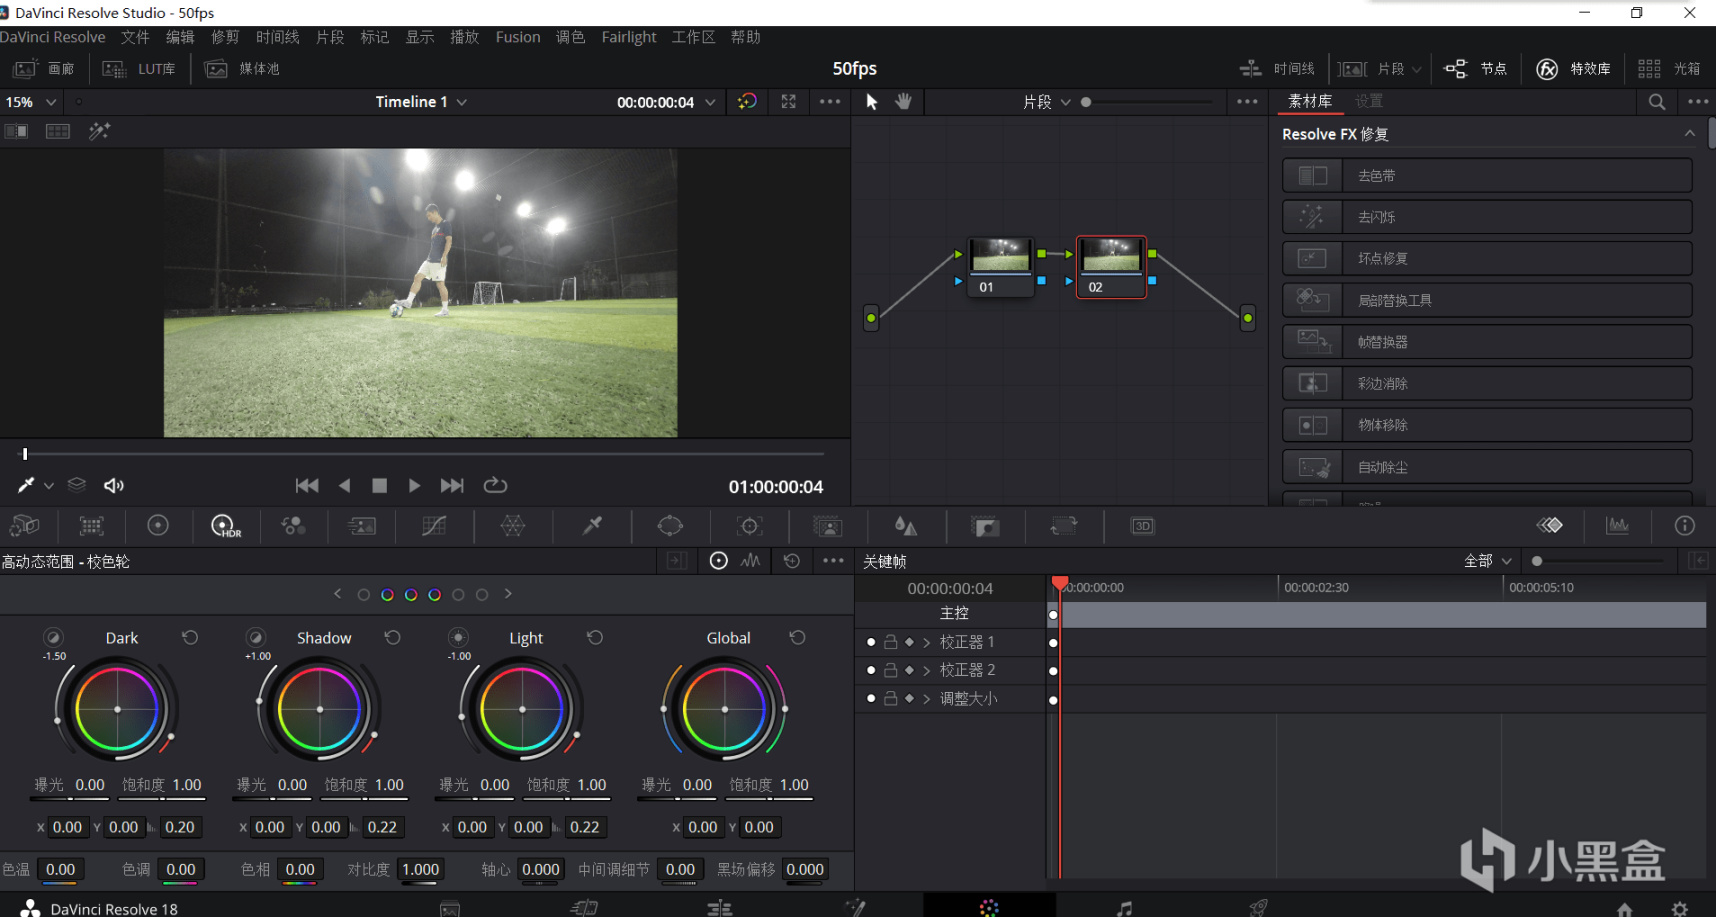
Task: Toggle lock on 校色器 1 keyframe track
Action: (x=890, y=642)
